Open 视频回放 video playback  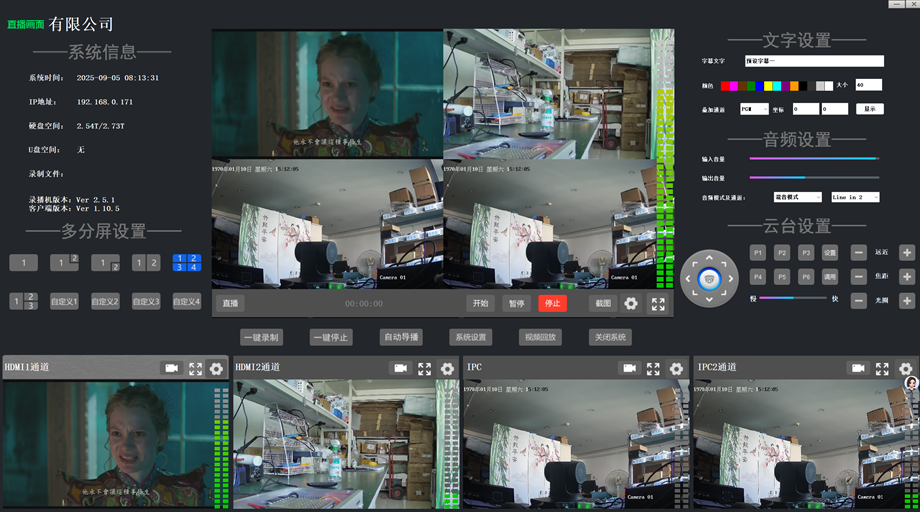539,337
